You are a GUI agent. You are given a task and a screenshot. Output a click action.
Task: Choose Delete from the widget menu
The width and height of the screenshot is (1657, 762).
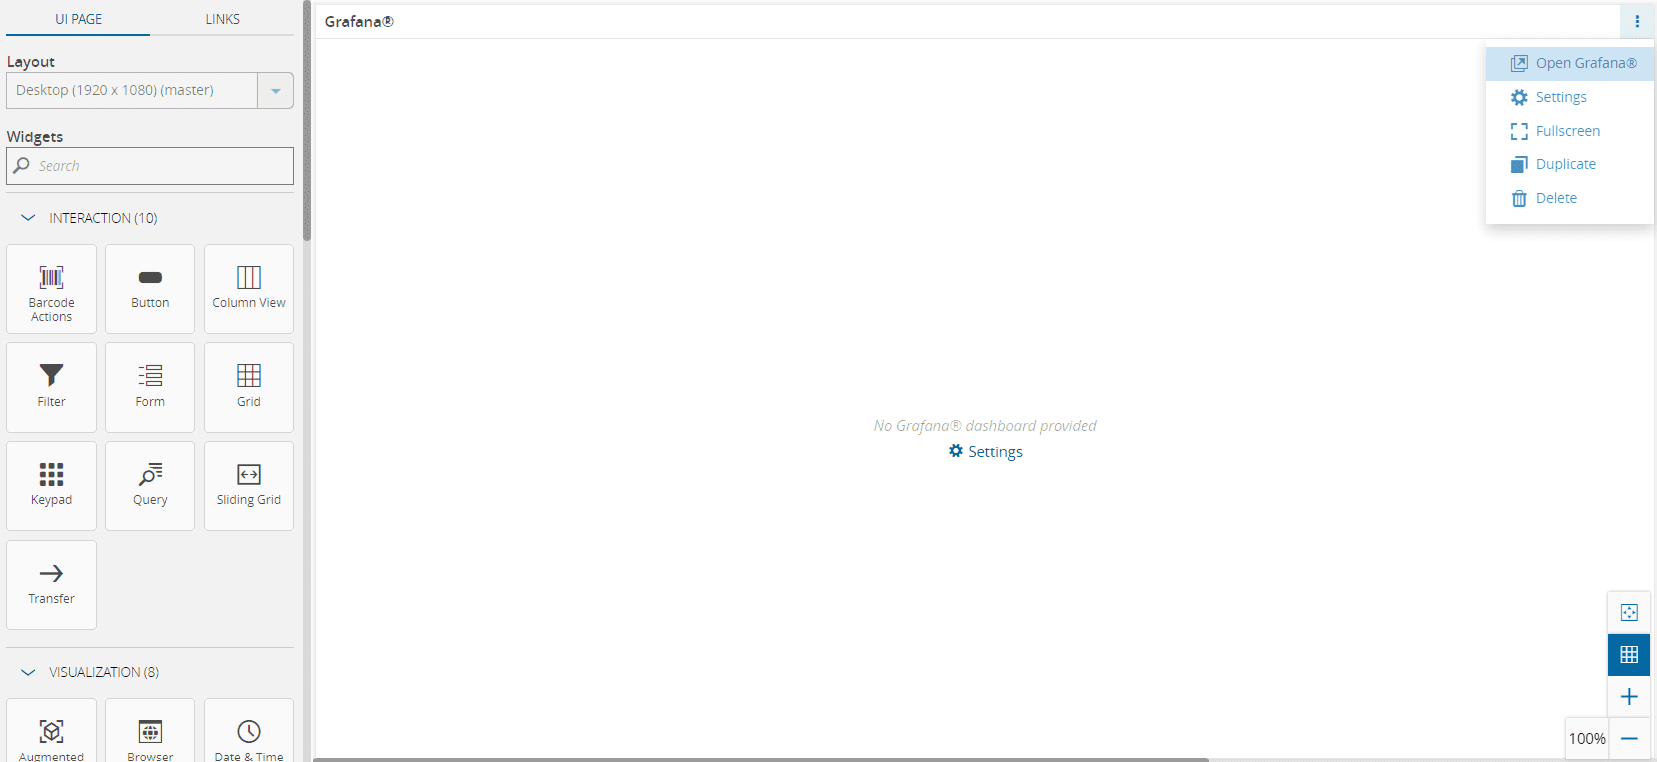(1570, 198)
